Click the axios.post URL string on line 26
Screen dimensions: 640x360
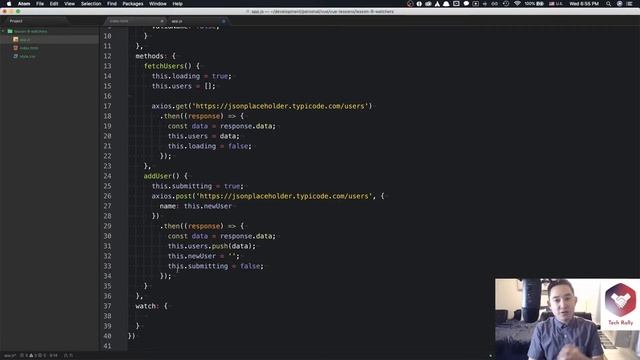(284, 196)
